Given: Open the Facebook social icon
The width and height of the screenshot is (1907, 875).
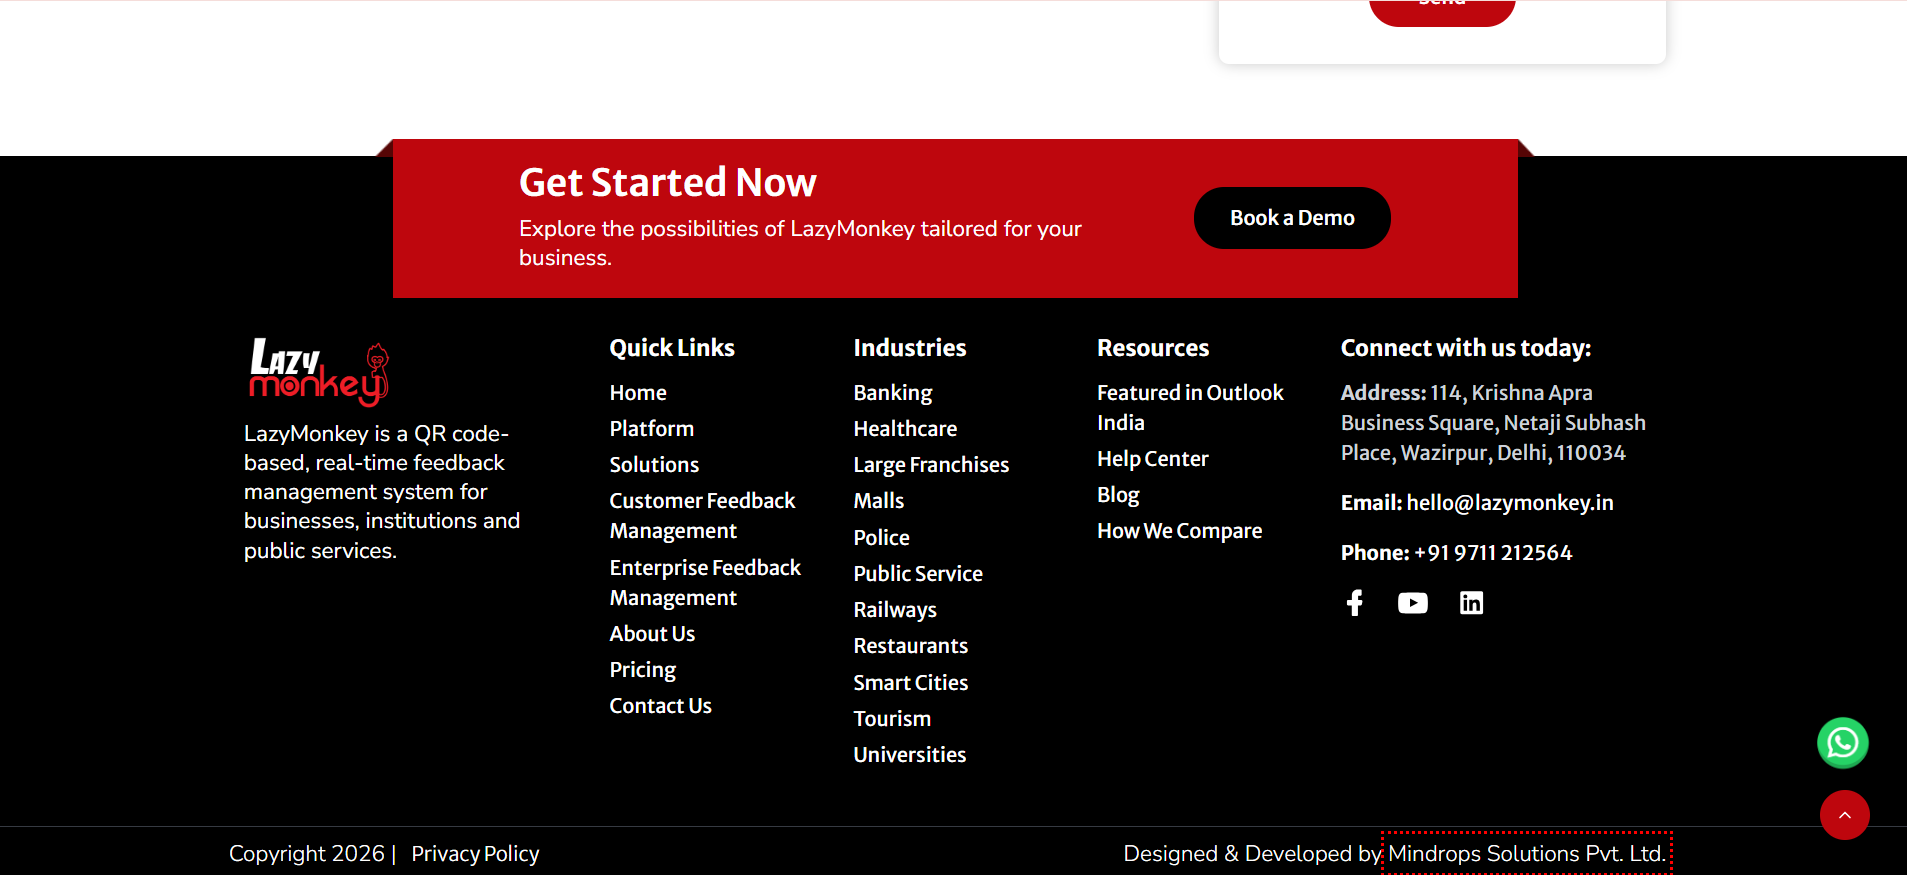Looking at the screenshot, I should 1355,603.
